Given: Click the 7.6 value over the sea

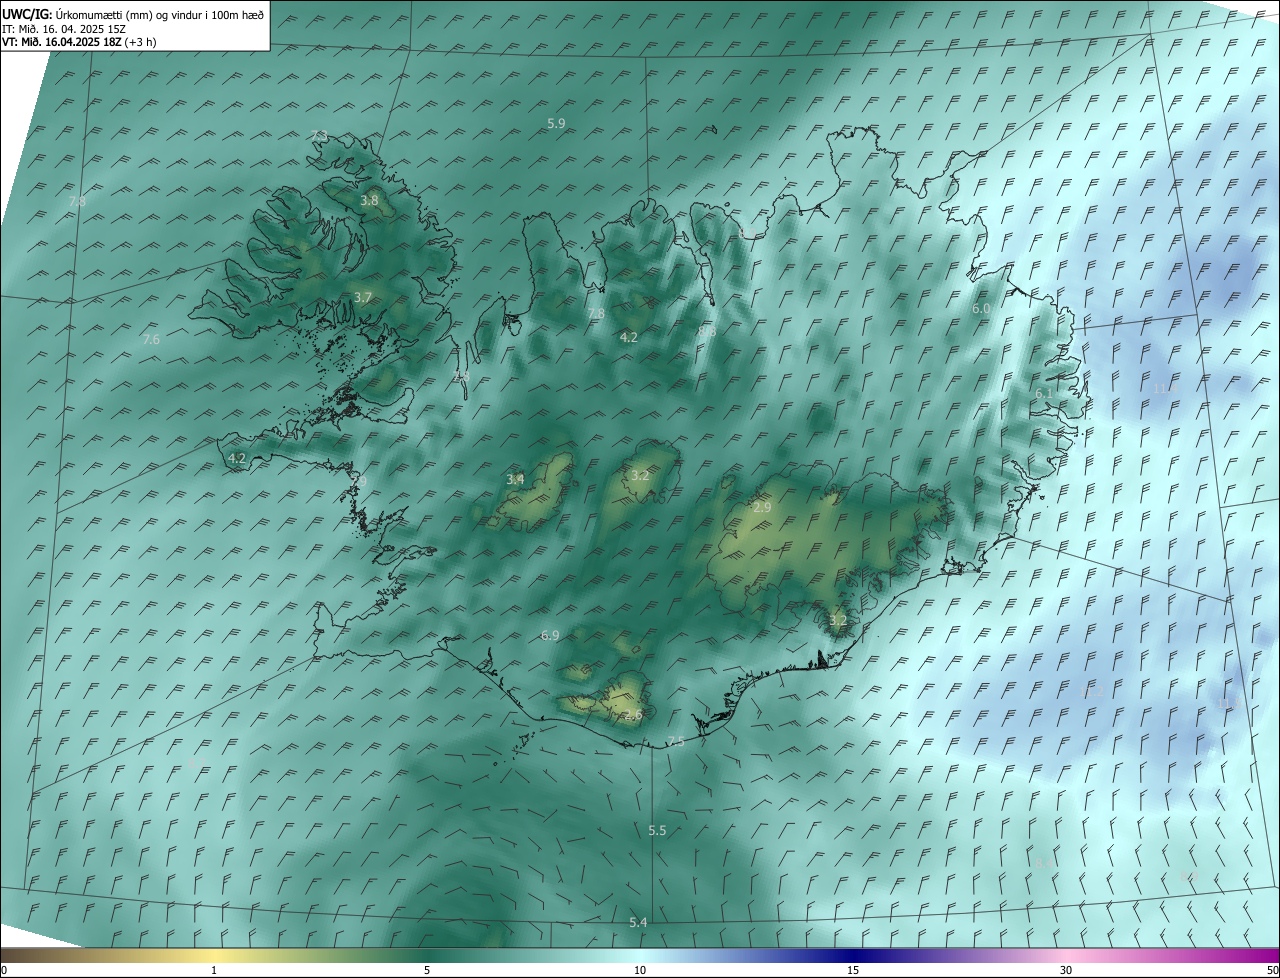Looking at the screenshot, I should pos(151,339).
